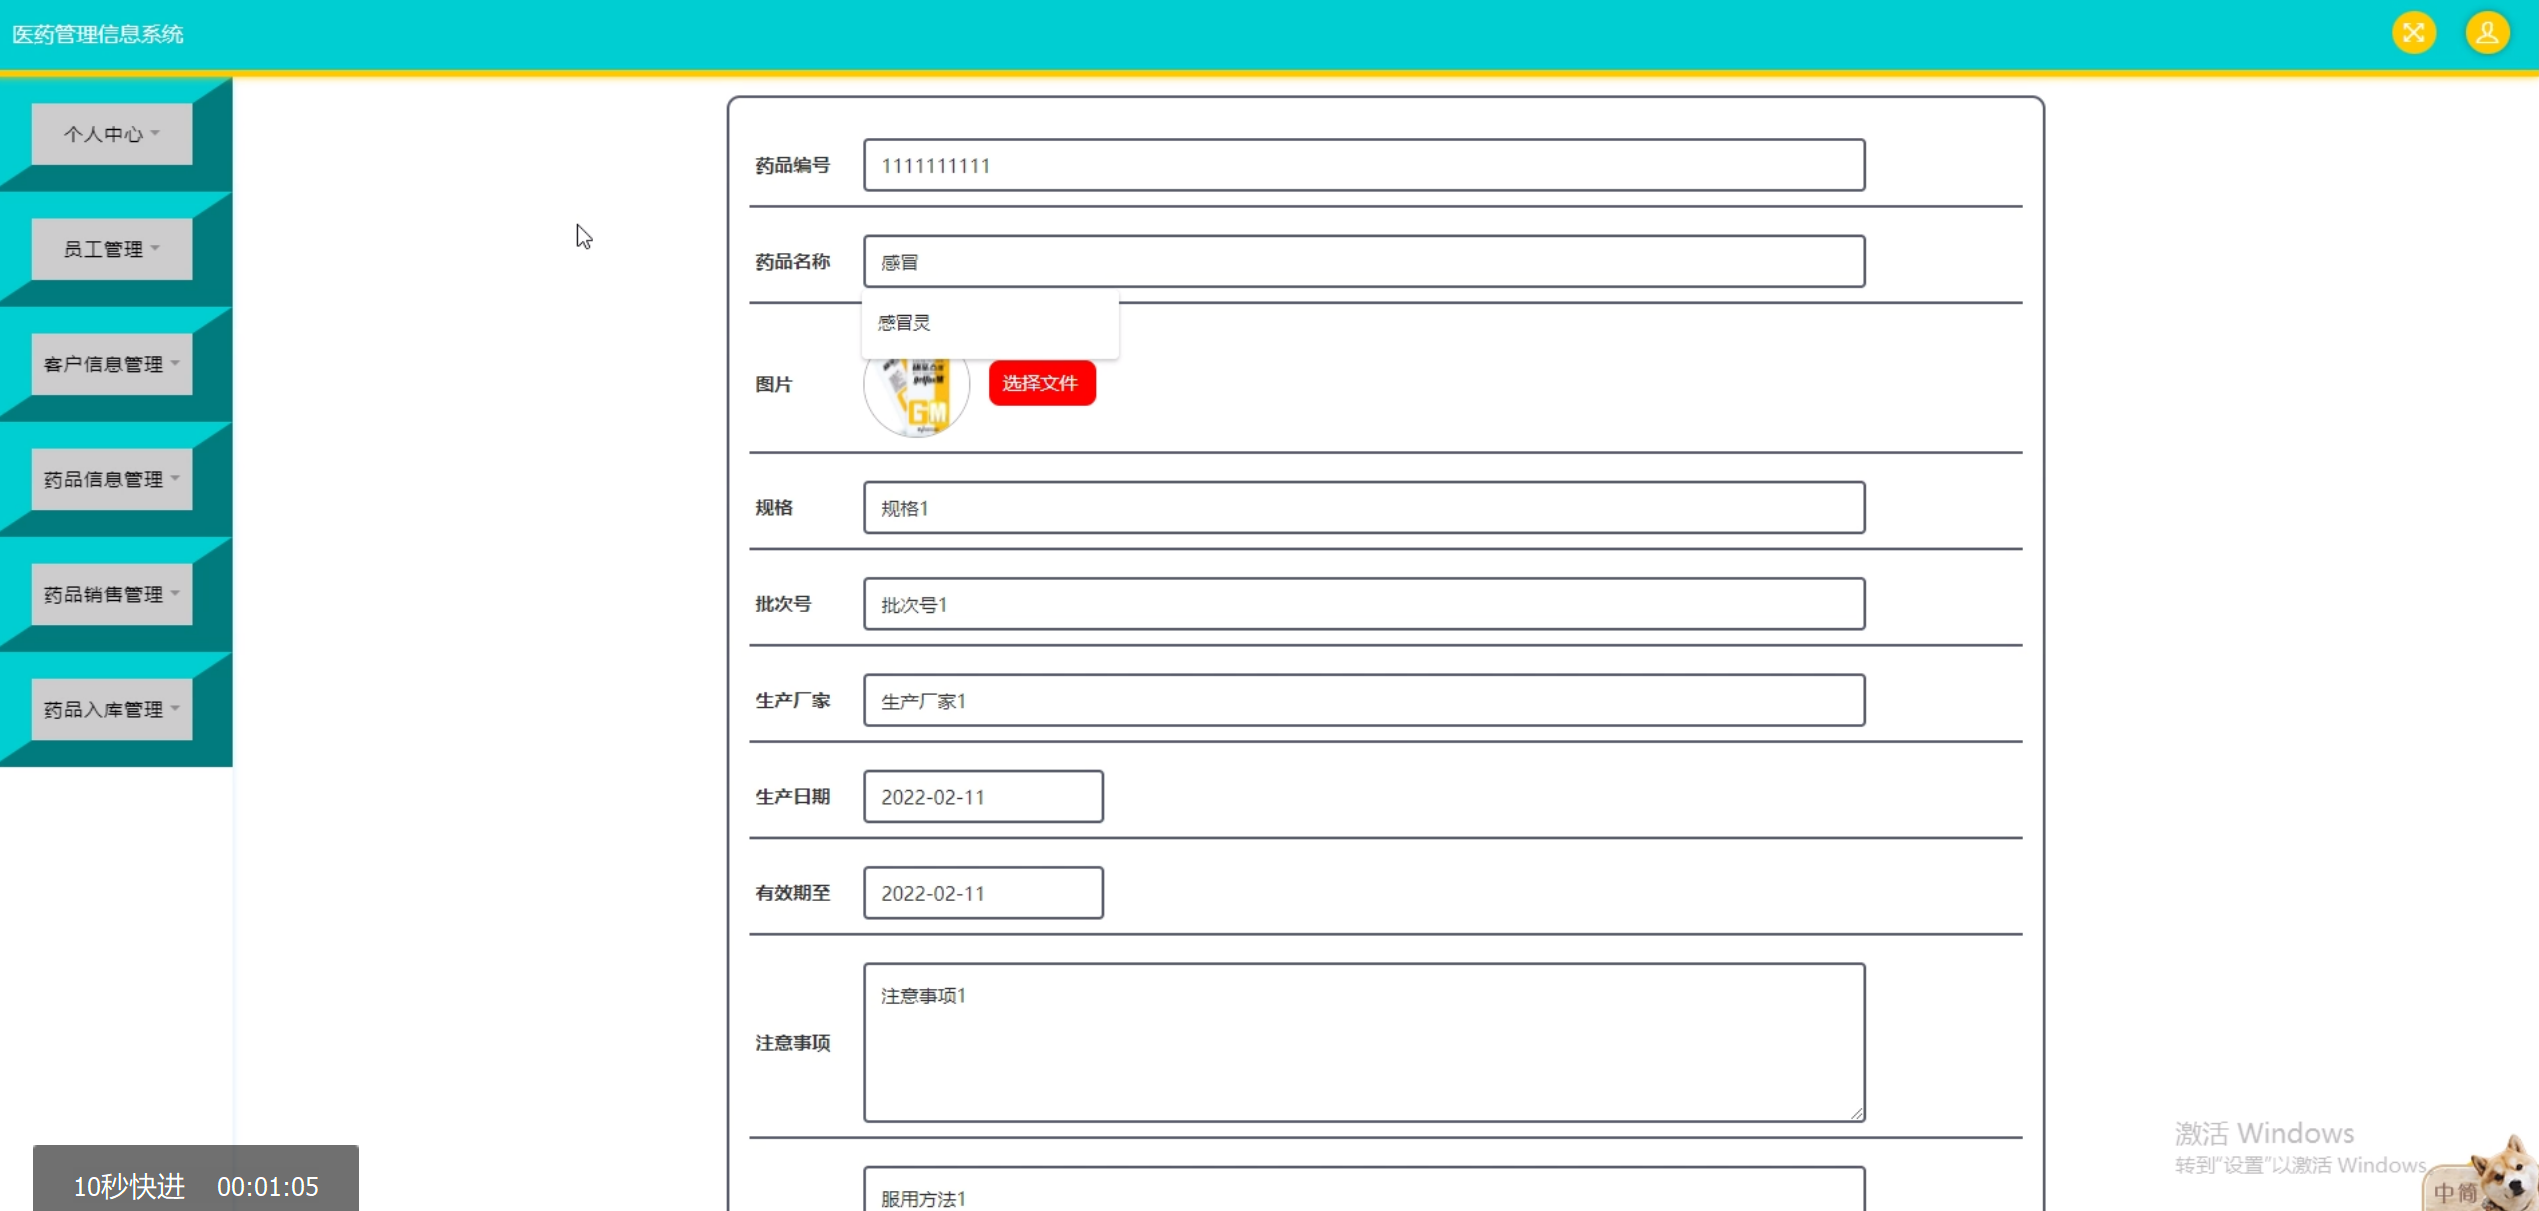Open the user profile icon
This screenshot has width=2539, height=1211.
(x=2487, y=33)
